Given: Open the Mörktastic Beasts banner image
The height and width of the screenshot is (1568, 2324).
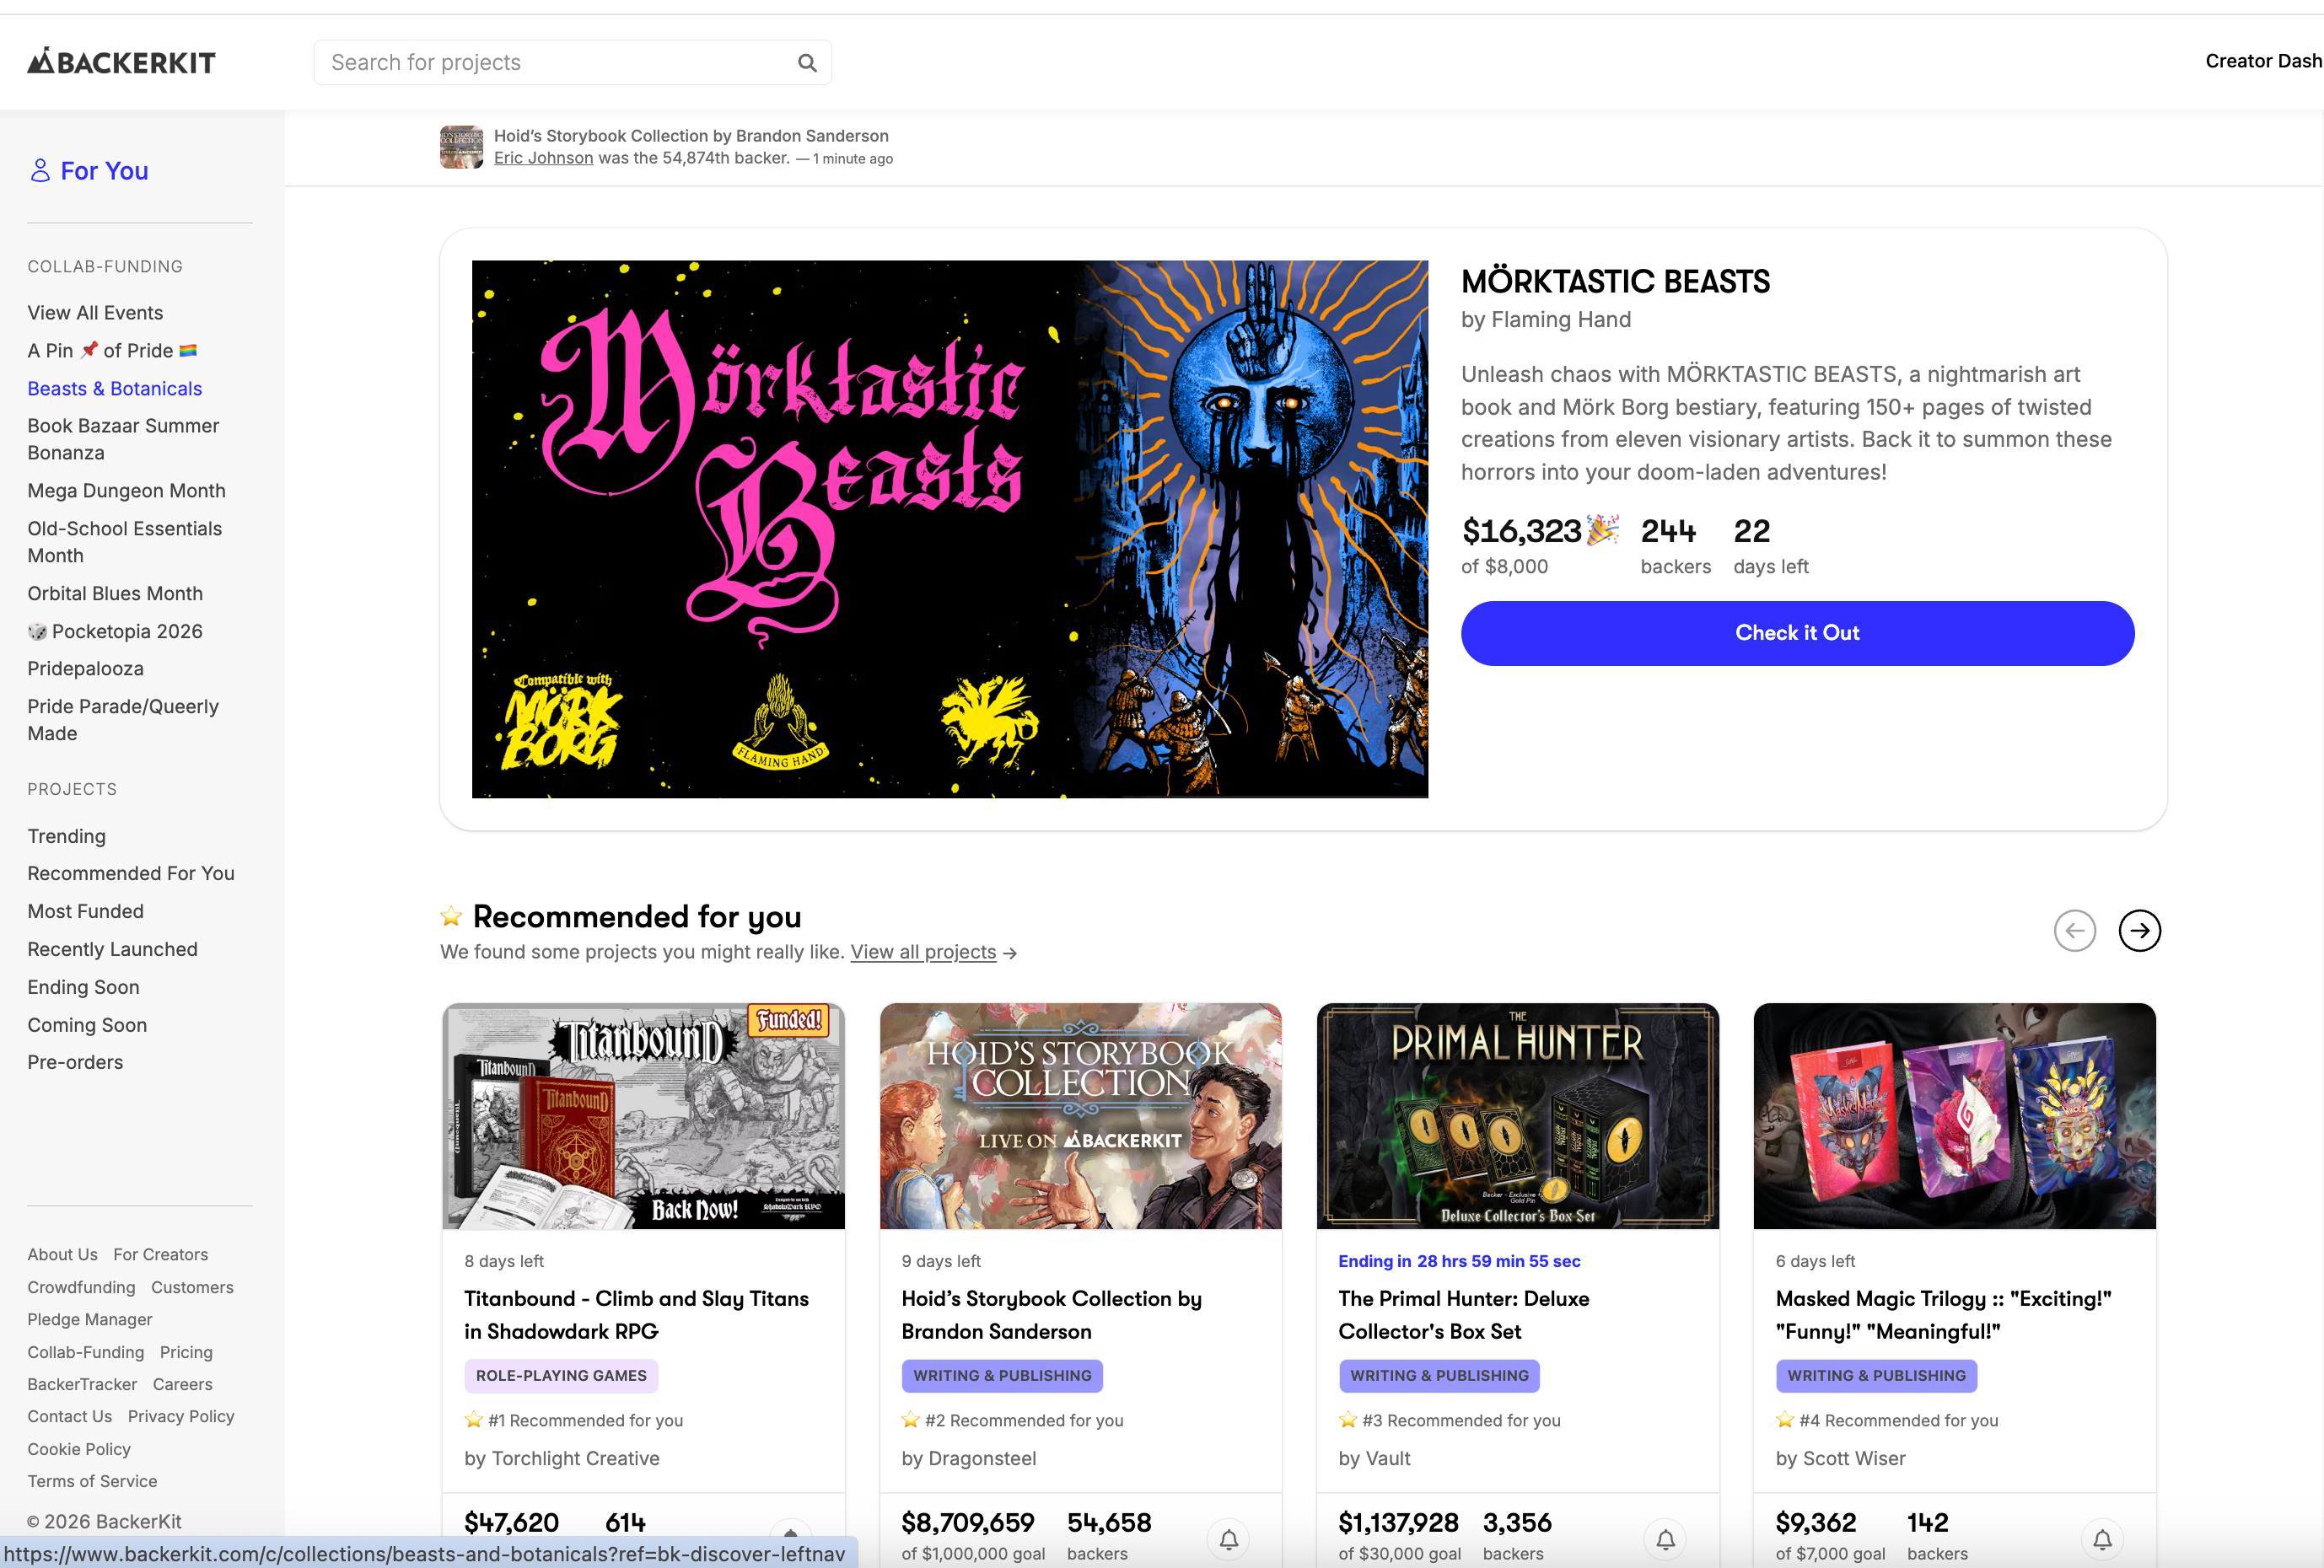Looking at the screenshot, I should [949, 529].
